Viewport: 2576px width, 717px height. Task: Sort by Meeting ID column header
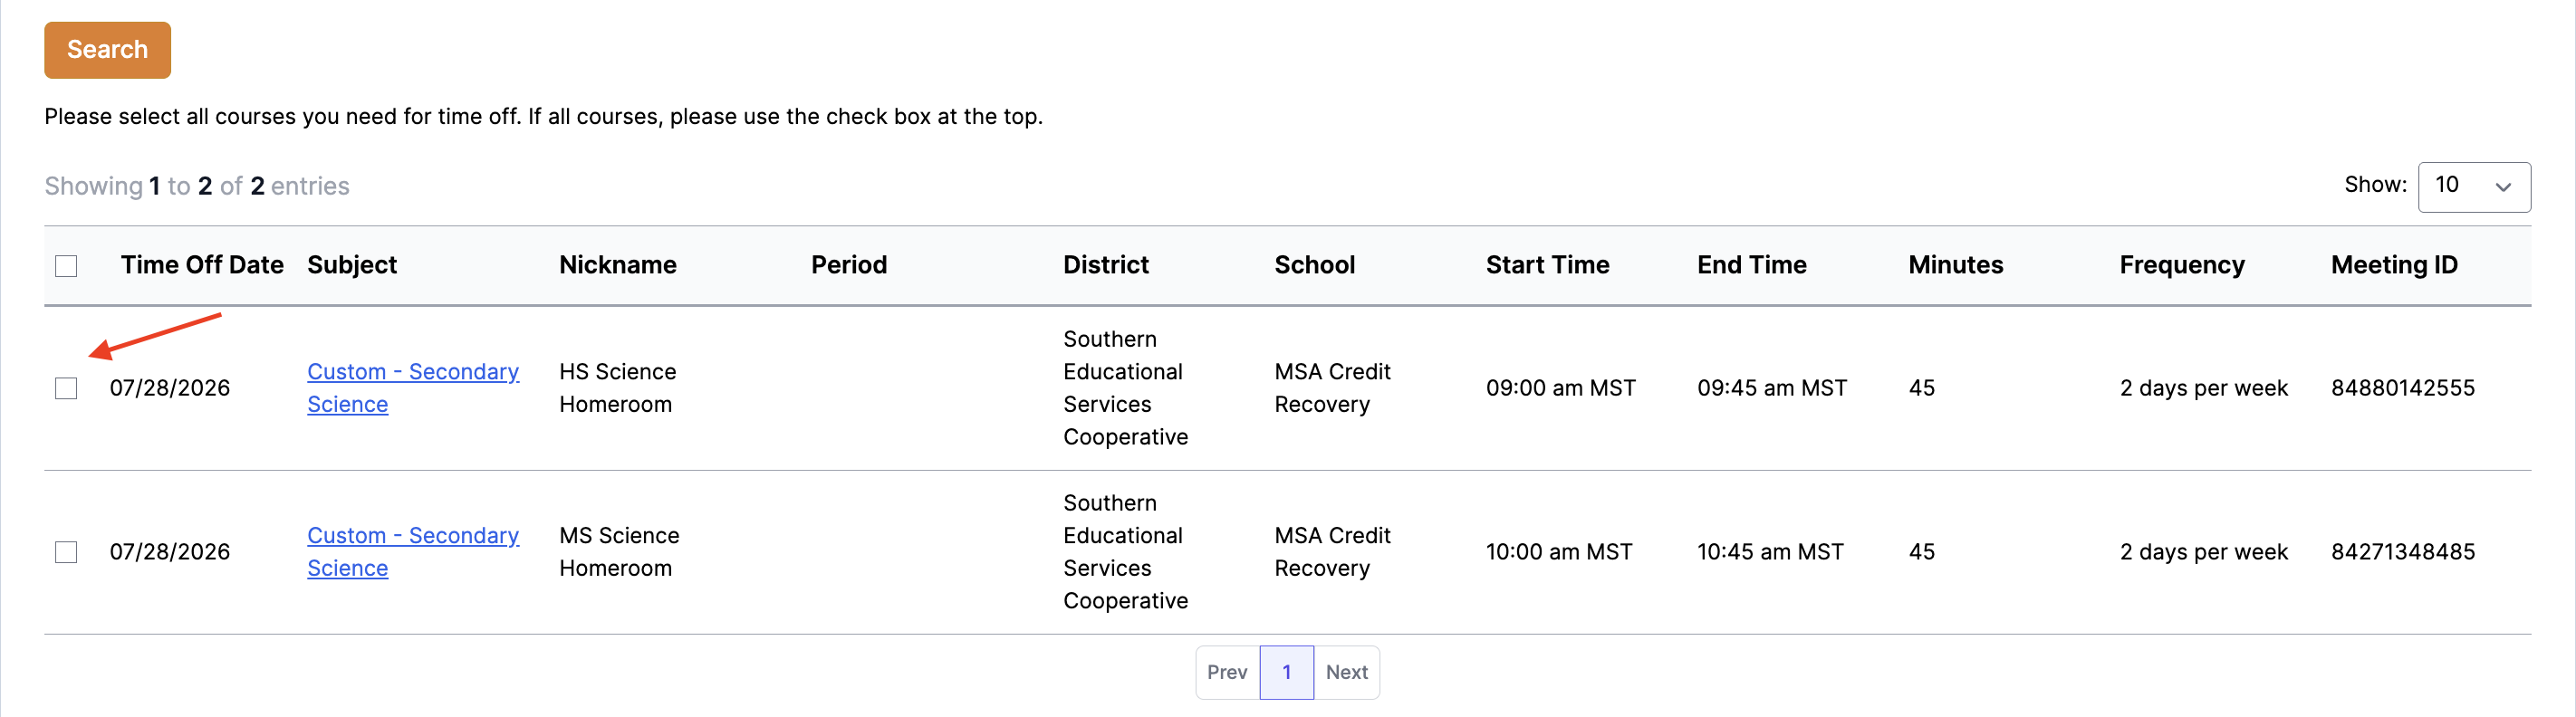(x=2393, y=265)
